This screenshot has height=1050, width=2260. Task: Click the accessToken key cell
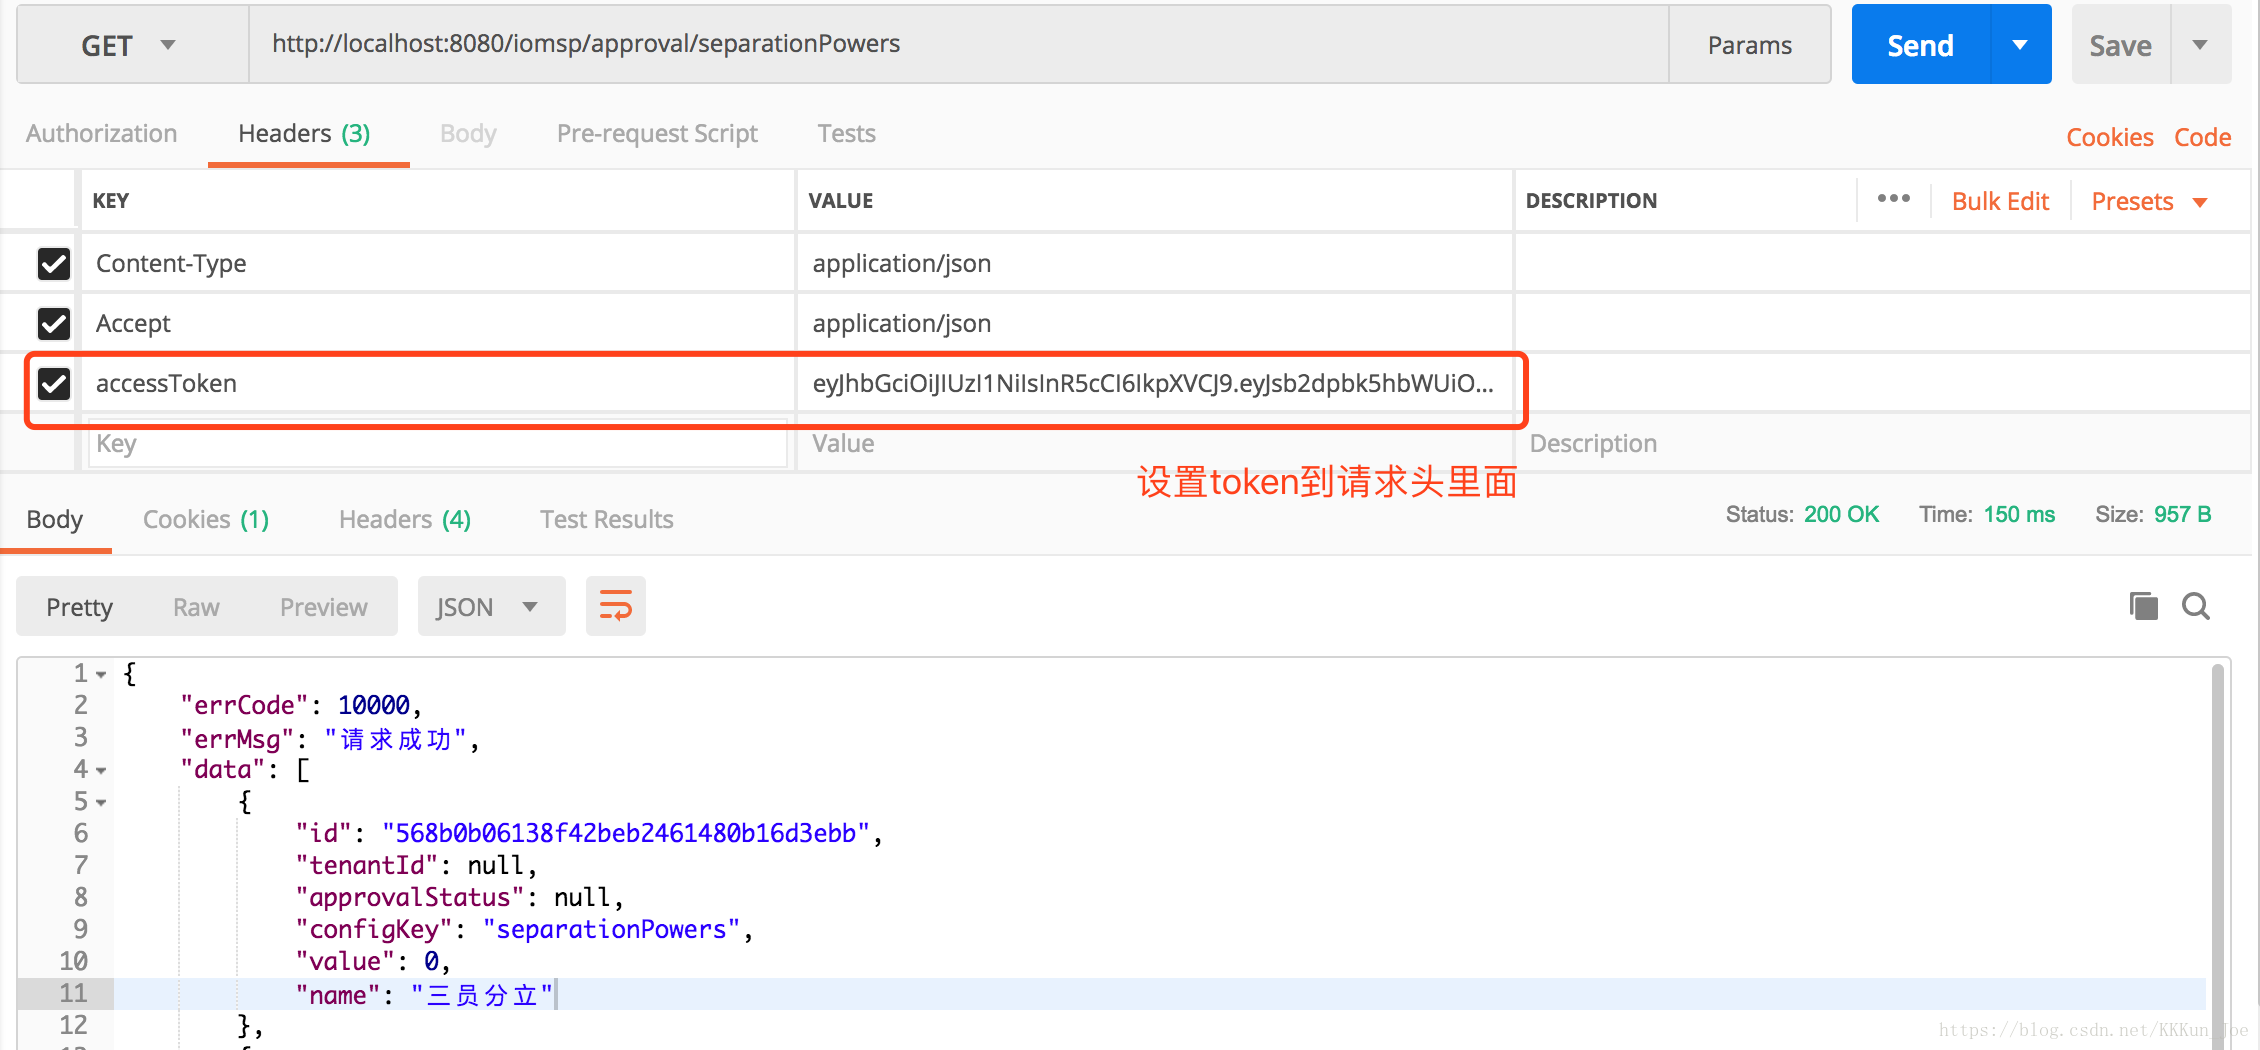pos(438,384)
